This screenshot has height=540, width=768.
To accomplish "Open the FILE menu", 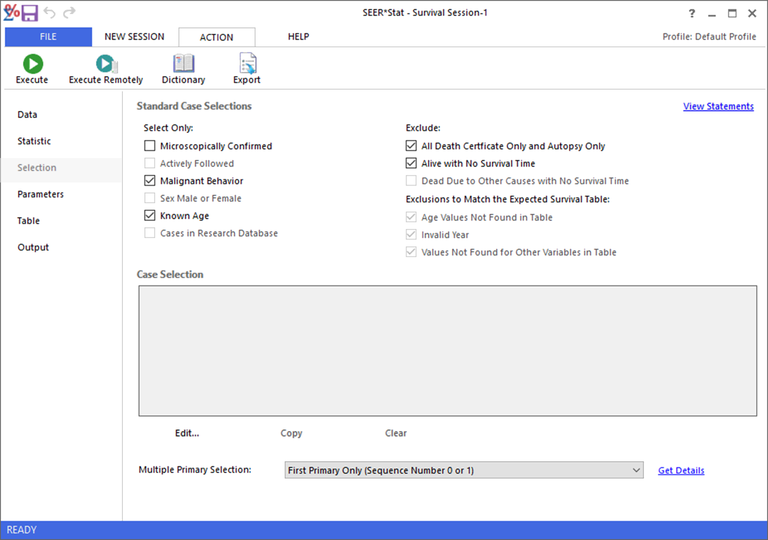I will point(48,37).
